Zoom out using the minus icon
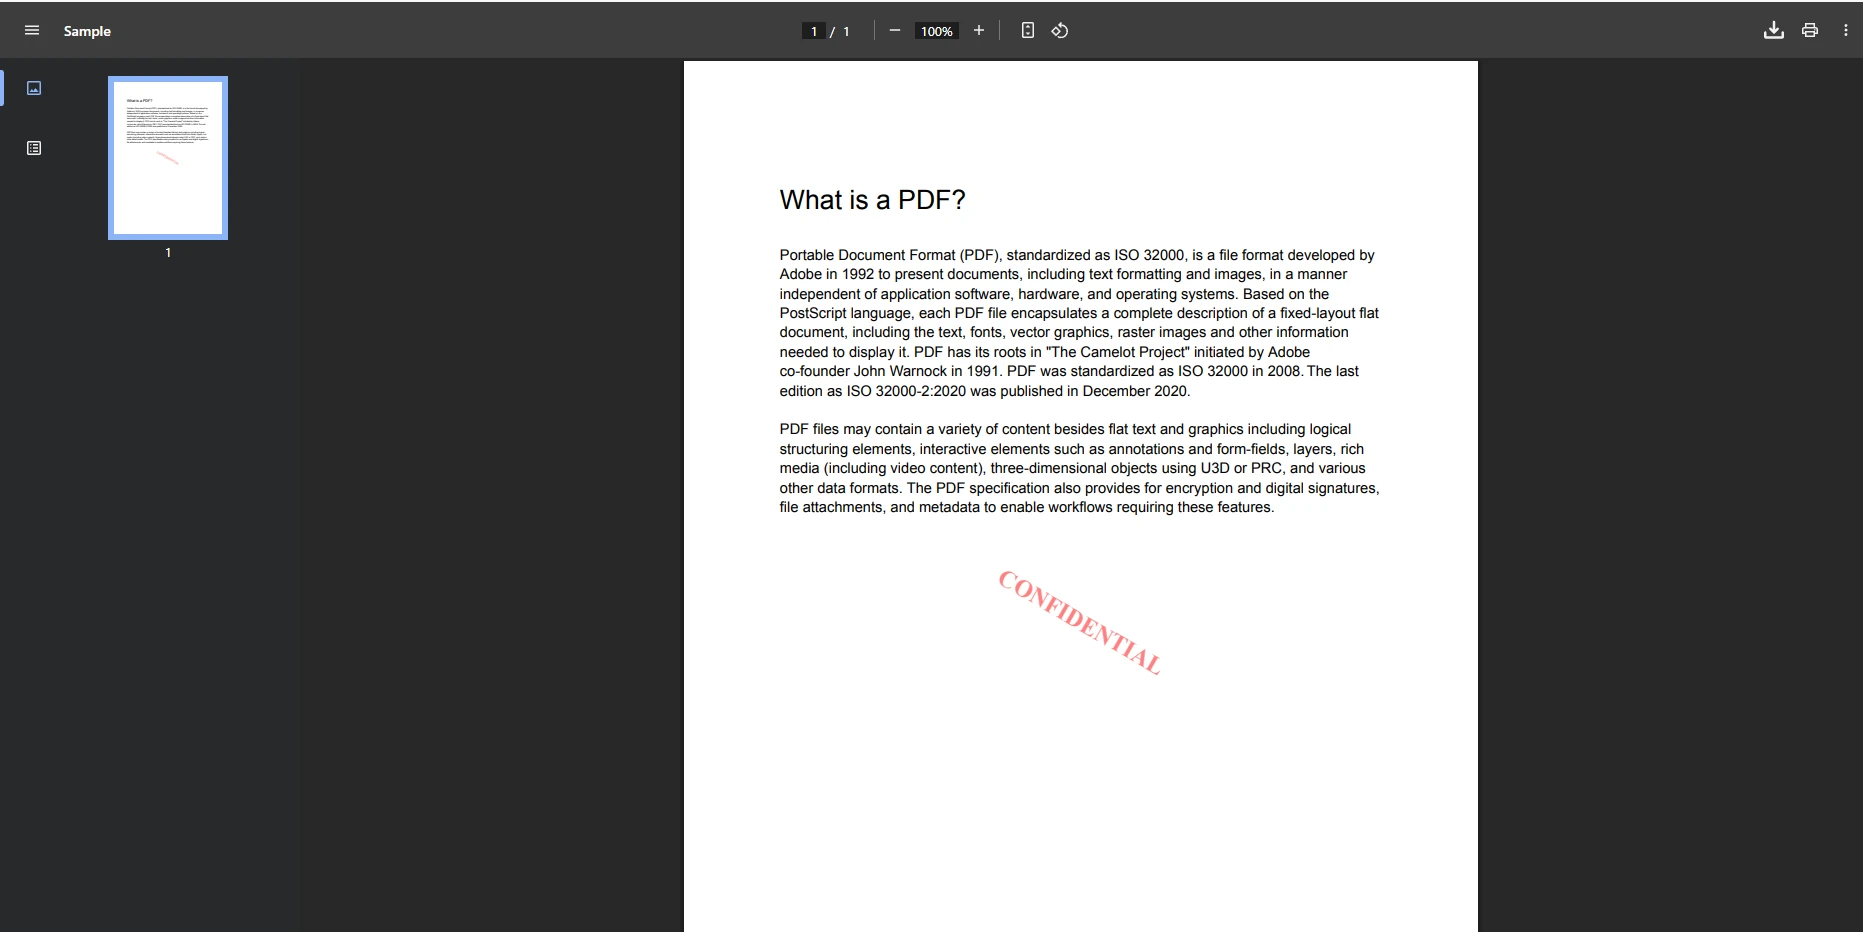 click(x=895, y=30)
